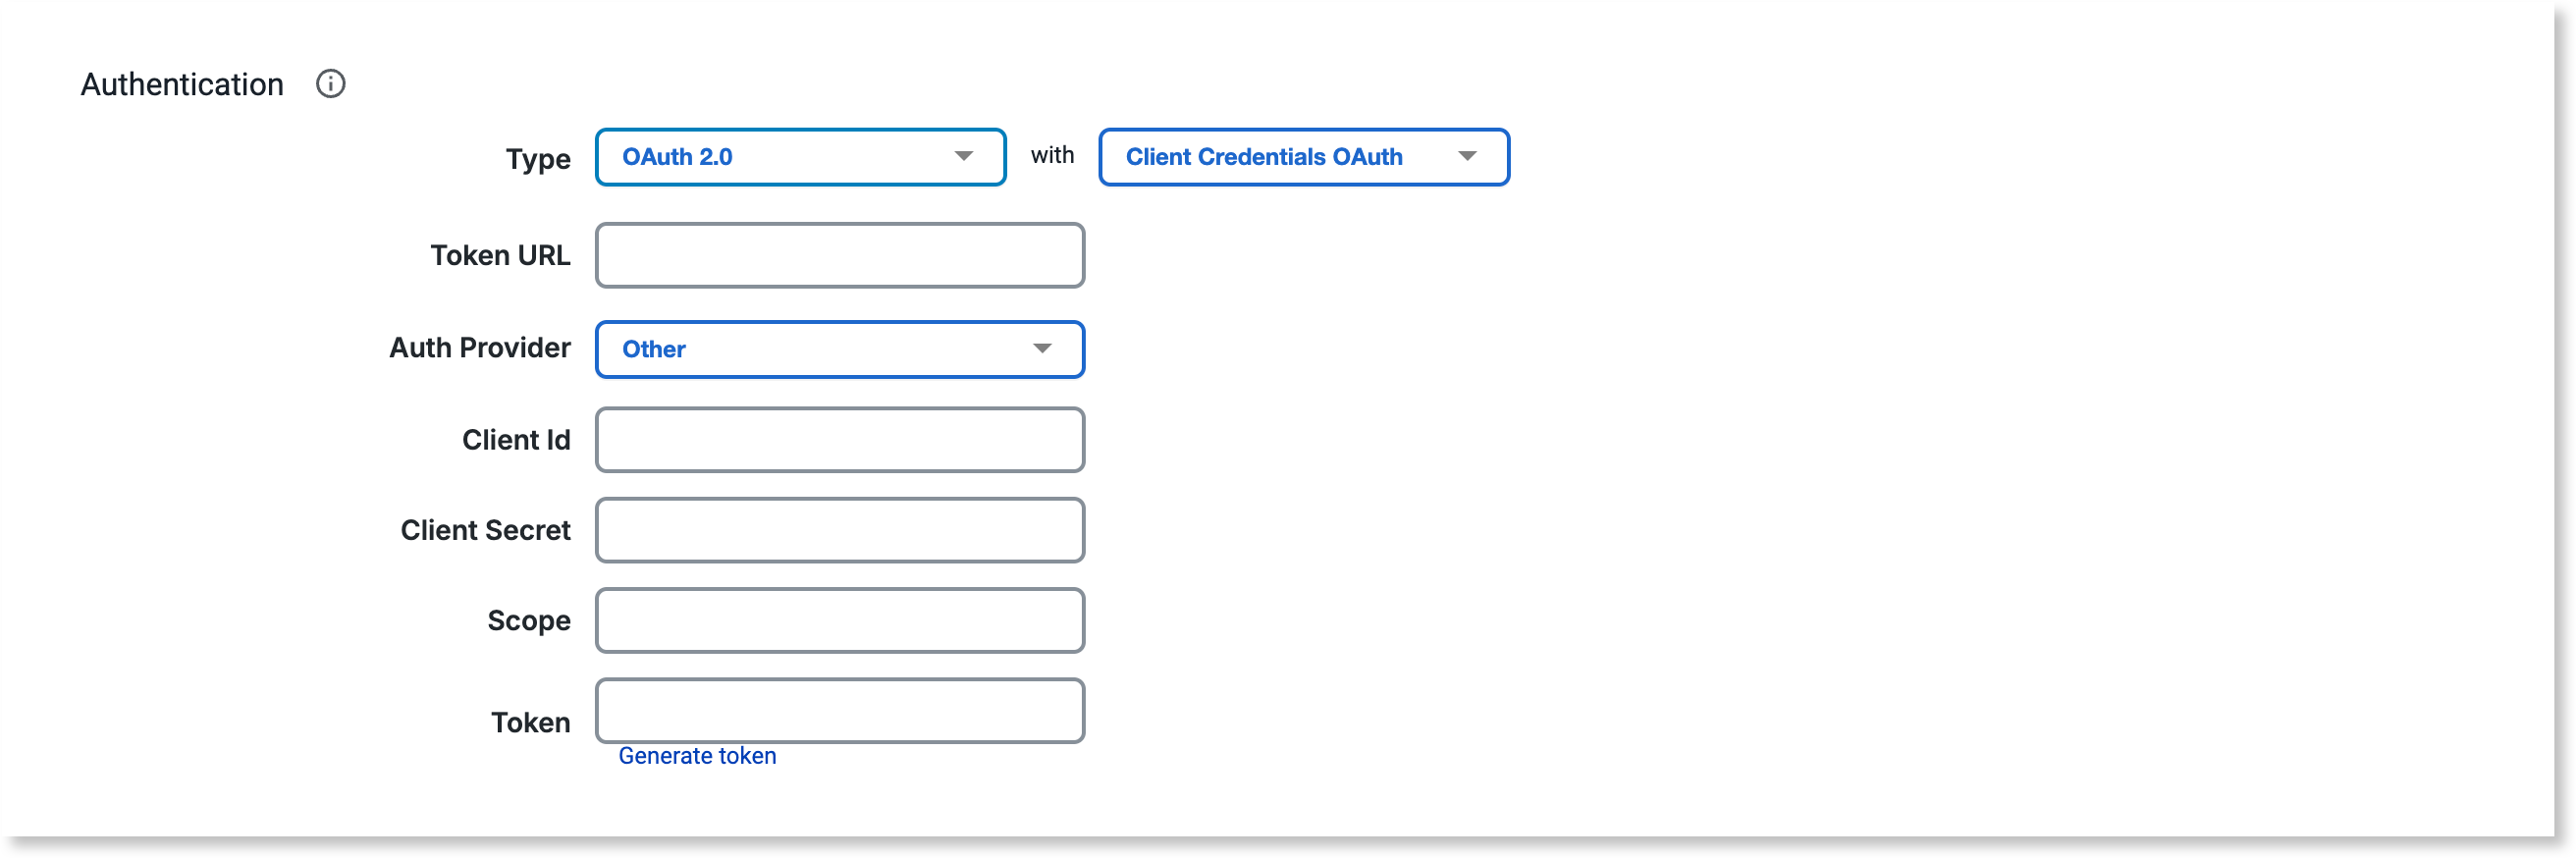This screenshot has width=2576, height=858.
Task: Click the caret arrow in Client Credentials OAuth dropdown
Action: 1467,156
